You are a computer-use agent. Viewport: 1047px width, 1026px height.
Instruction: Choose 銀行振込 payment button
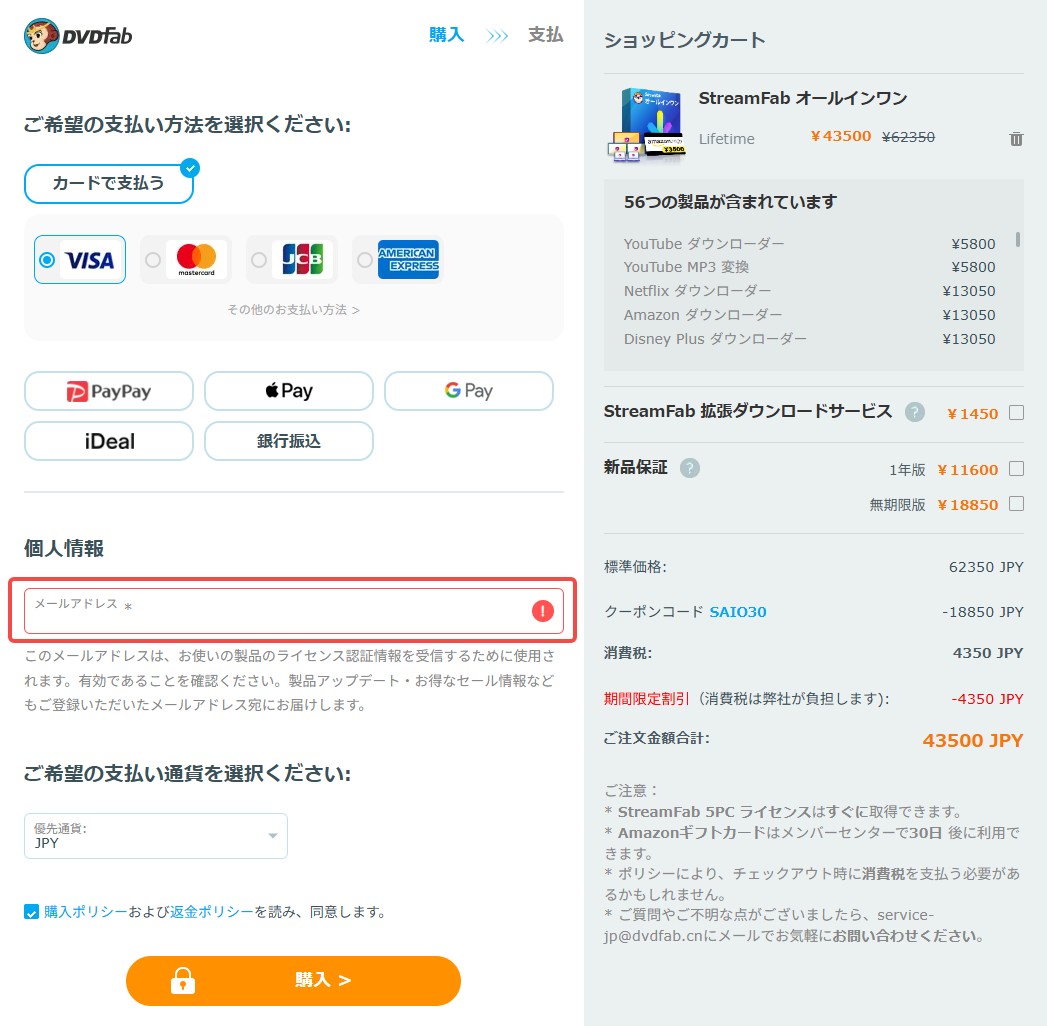[x=288, y=441]
